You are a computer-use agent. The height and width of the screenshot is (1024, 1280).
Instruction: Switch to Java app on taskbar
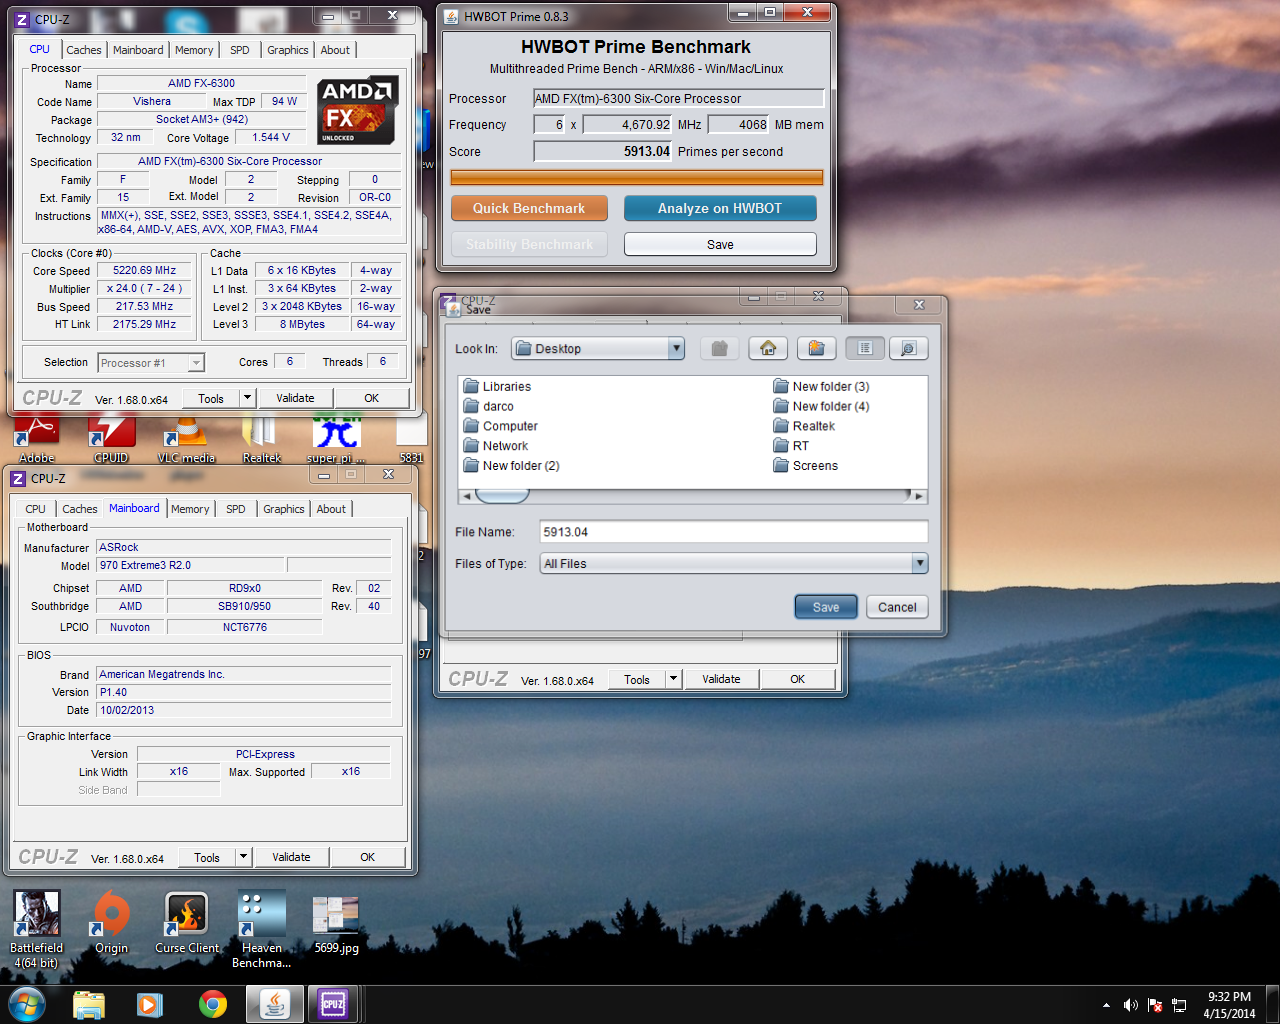tap(274, 1004)
